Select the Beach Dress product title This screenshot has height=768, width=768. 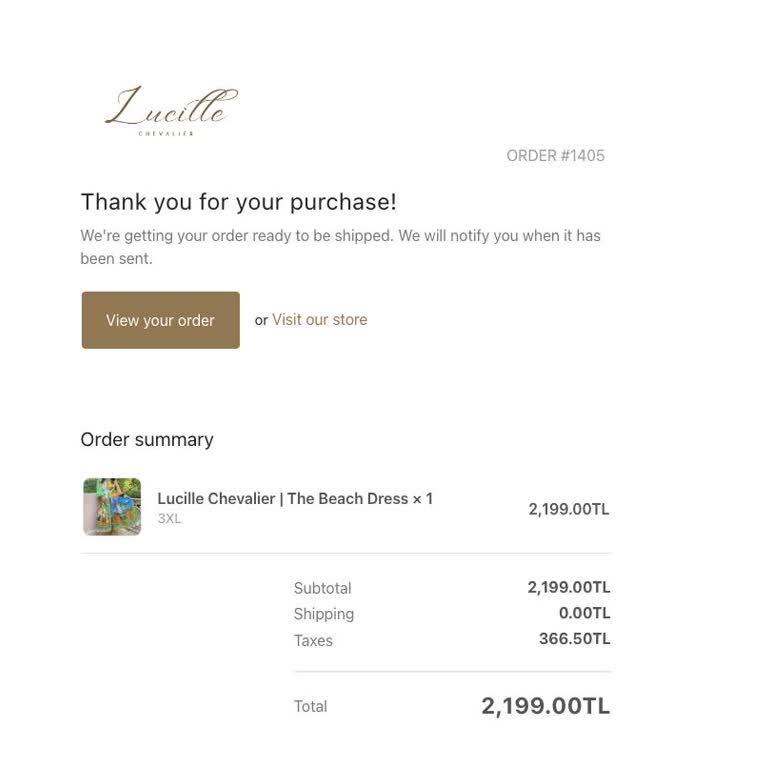[x=294, y=498]
